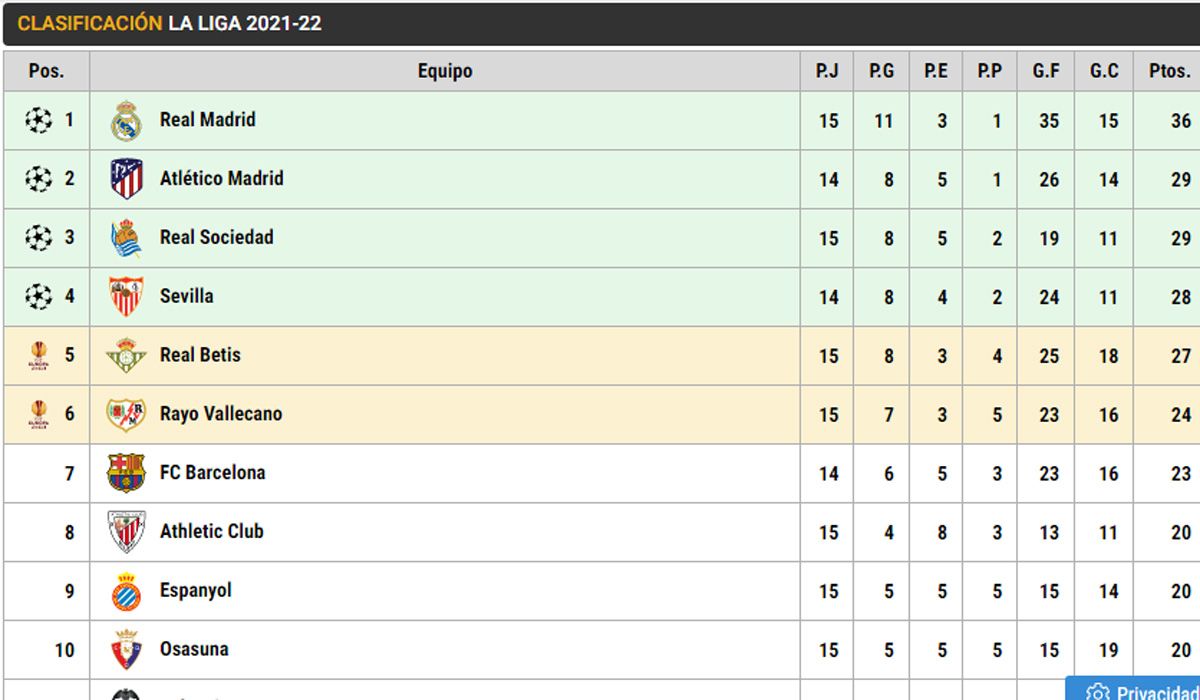Click the Athletic Club crest icon
Viewport: 1200px width, 700px height.
tap(126, 532)
